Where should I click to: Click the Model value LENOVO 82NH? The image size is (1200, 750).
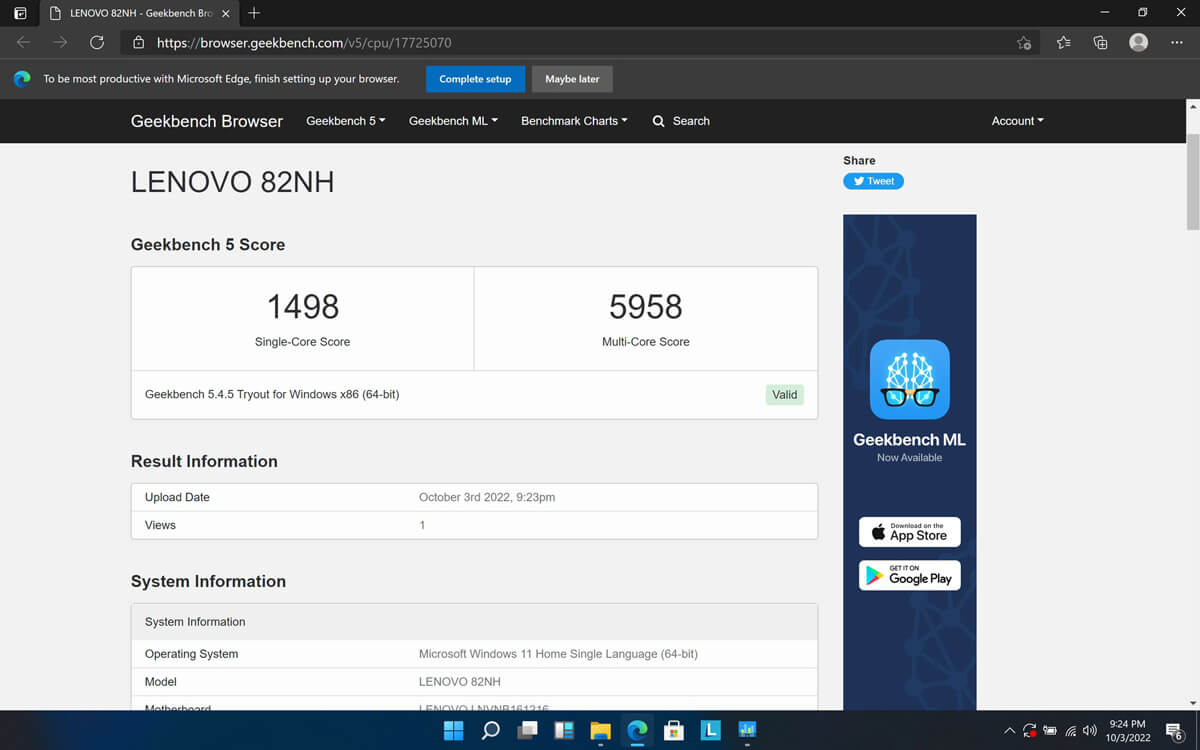459,682
